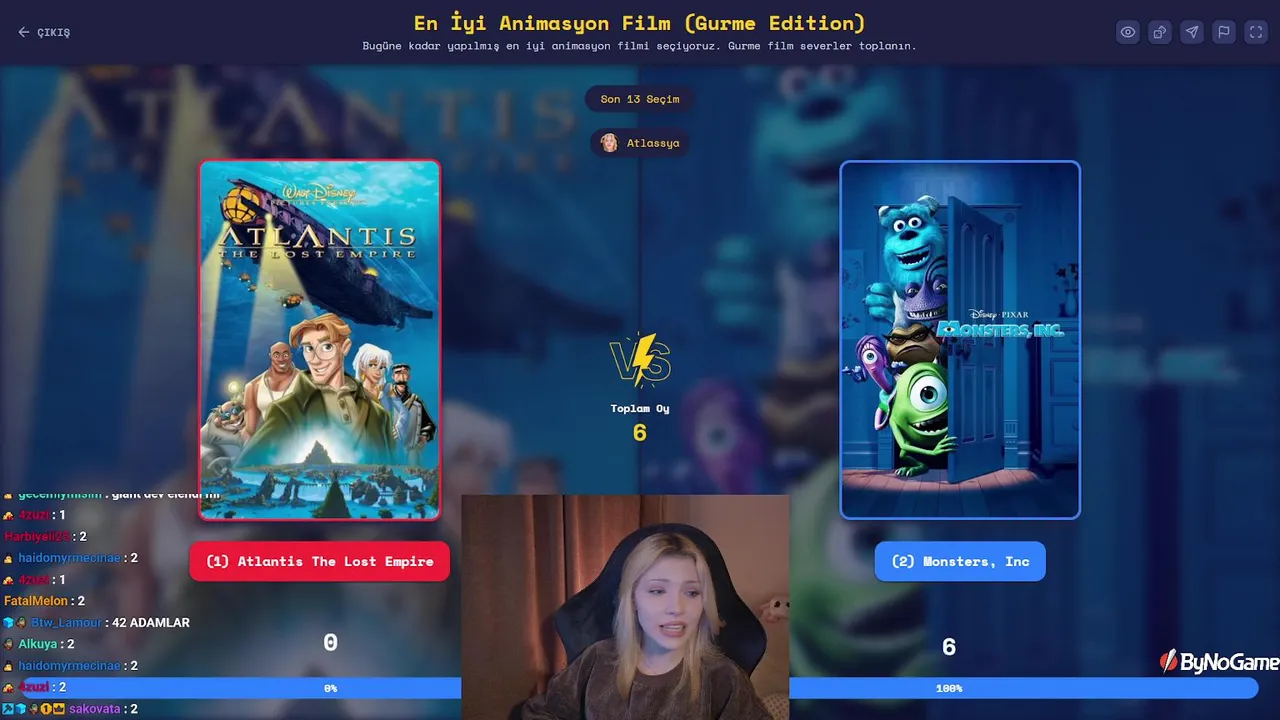Toggle the eye visibility icon in header
The image size is (1280, 720).
tap(1128, 32)
